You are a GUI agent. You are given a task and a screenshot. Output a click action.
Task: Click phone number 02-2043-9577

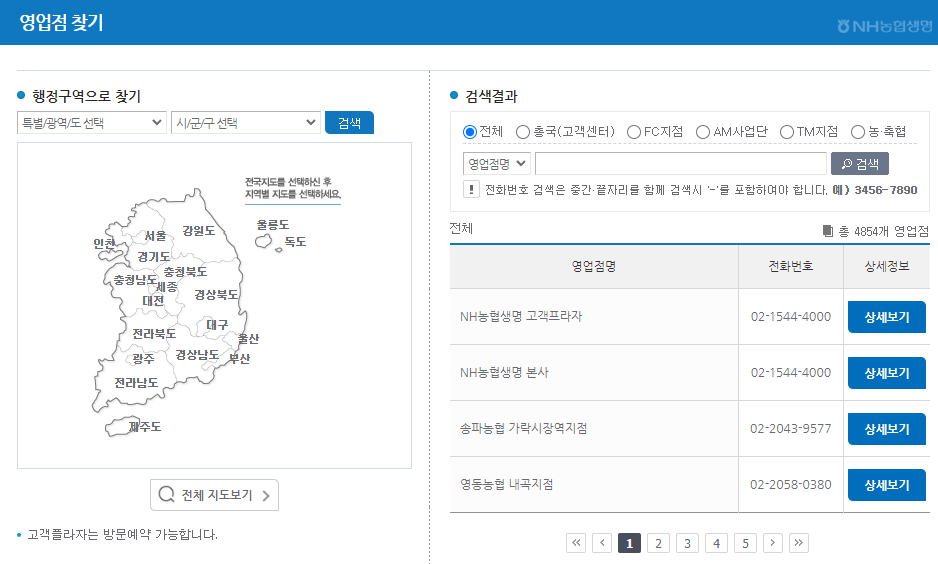pos(791,429)
